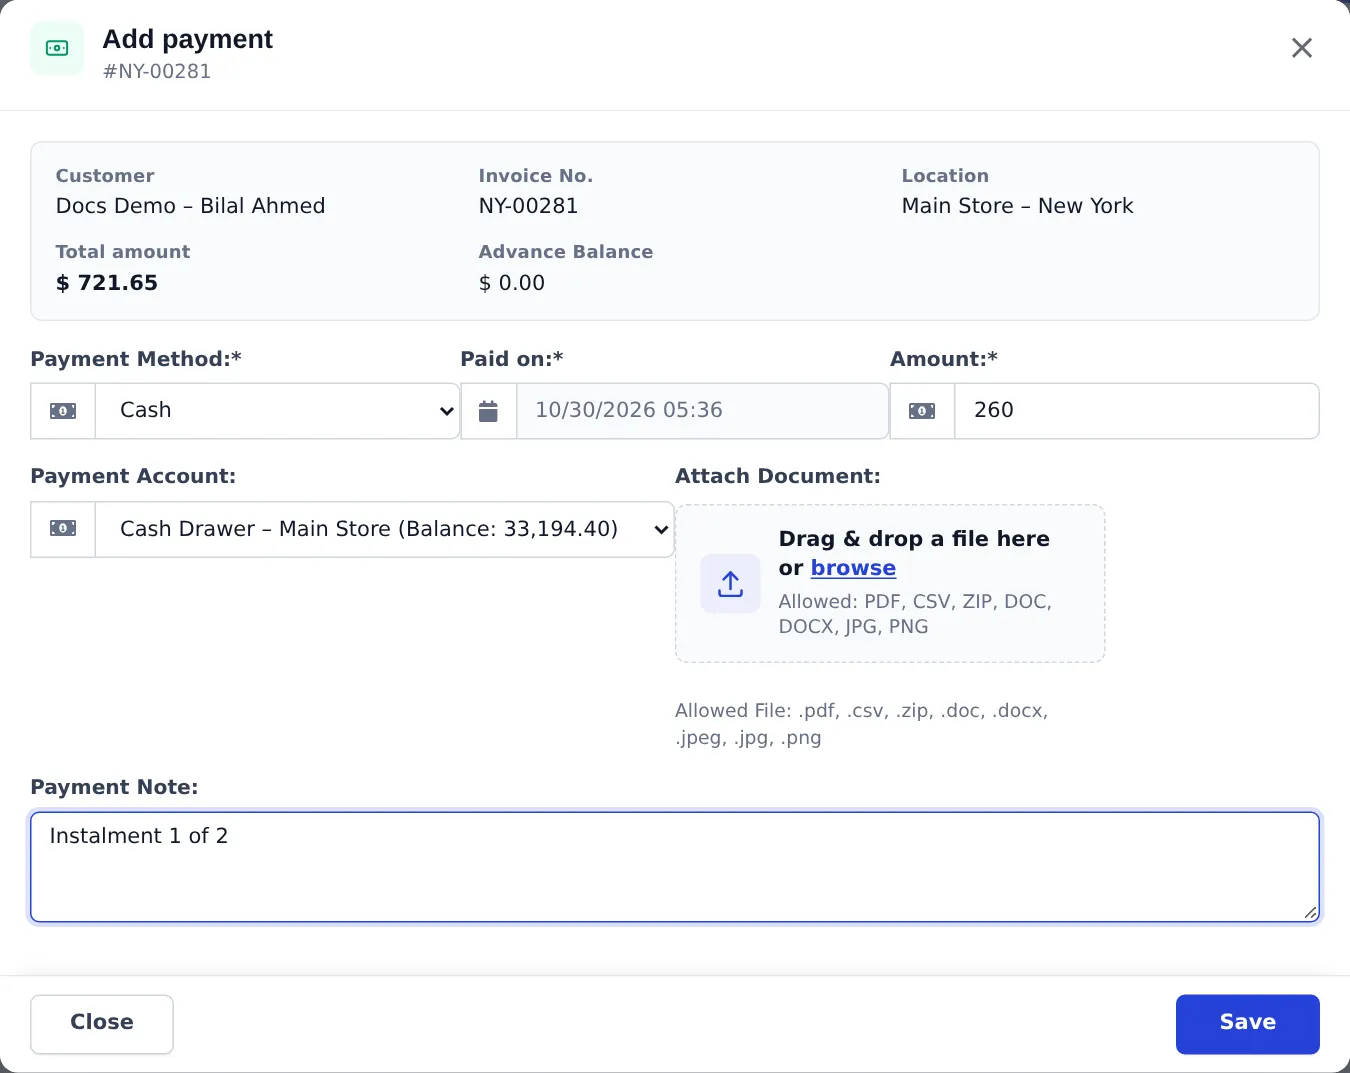Click the Close button
The width and height of the screenshot is (1350, 1073).
coord(102,1023)
